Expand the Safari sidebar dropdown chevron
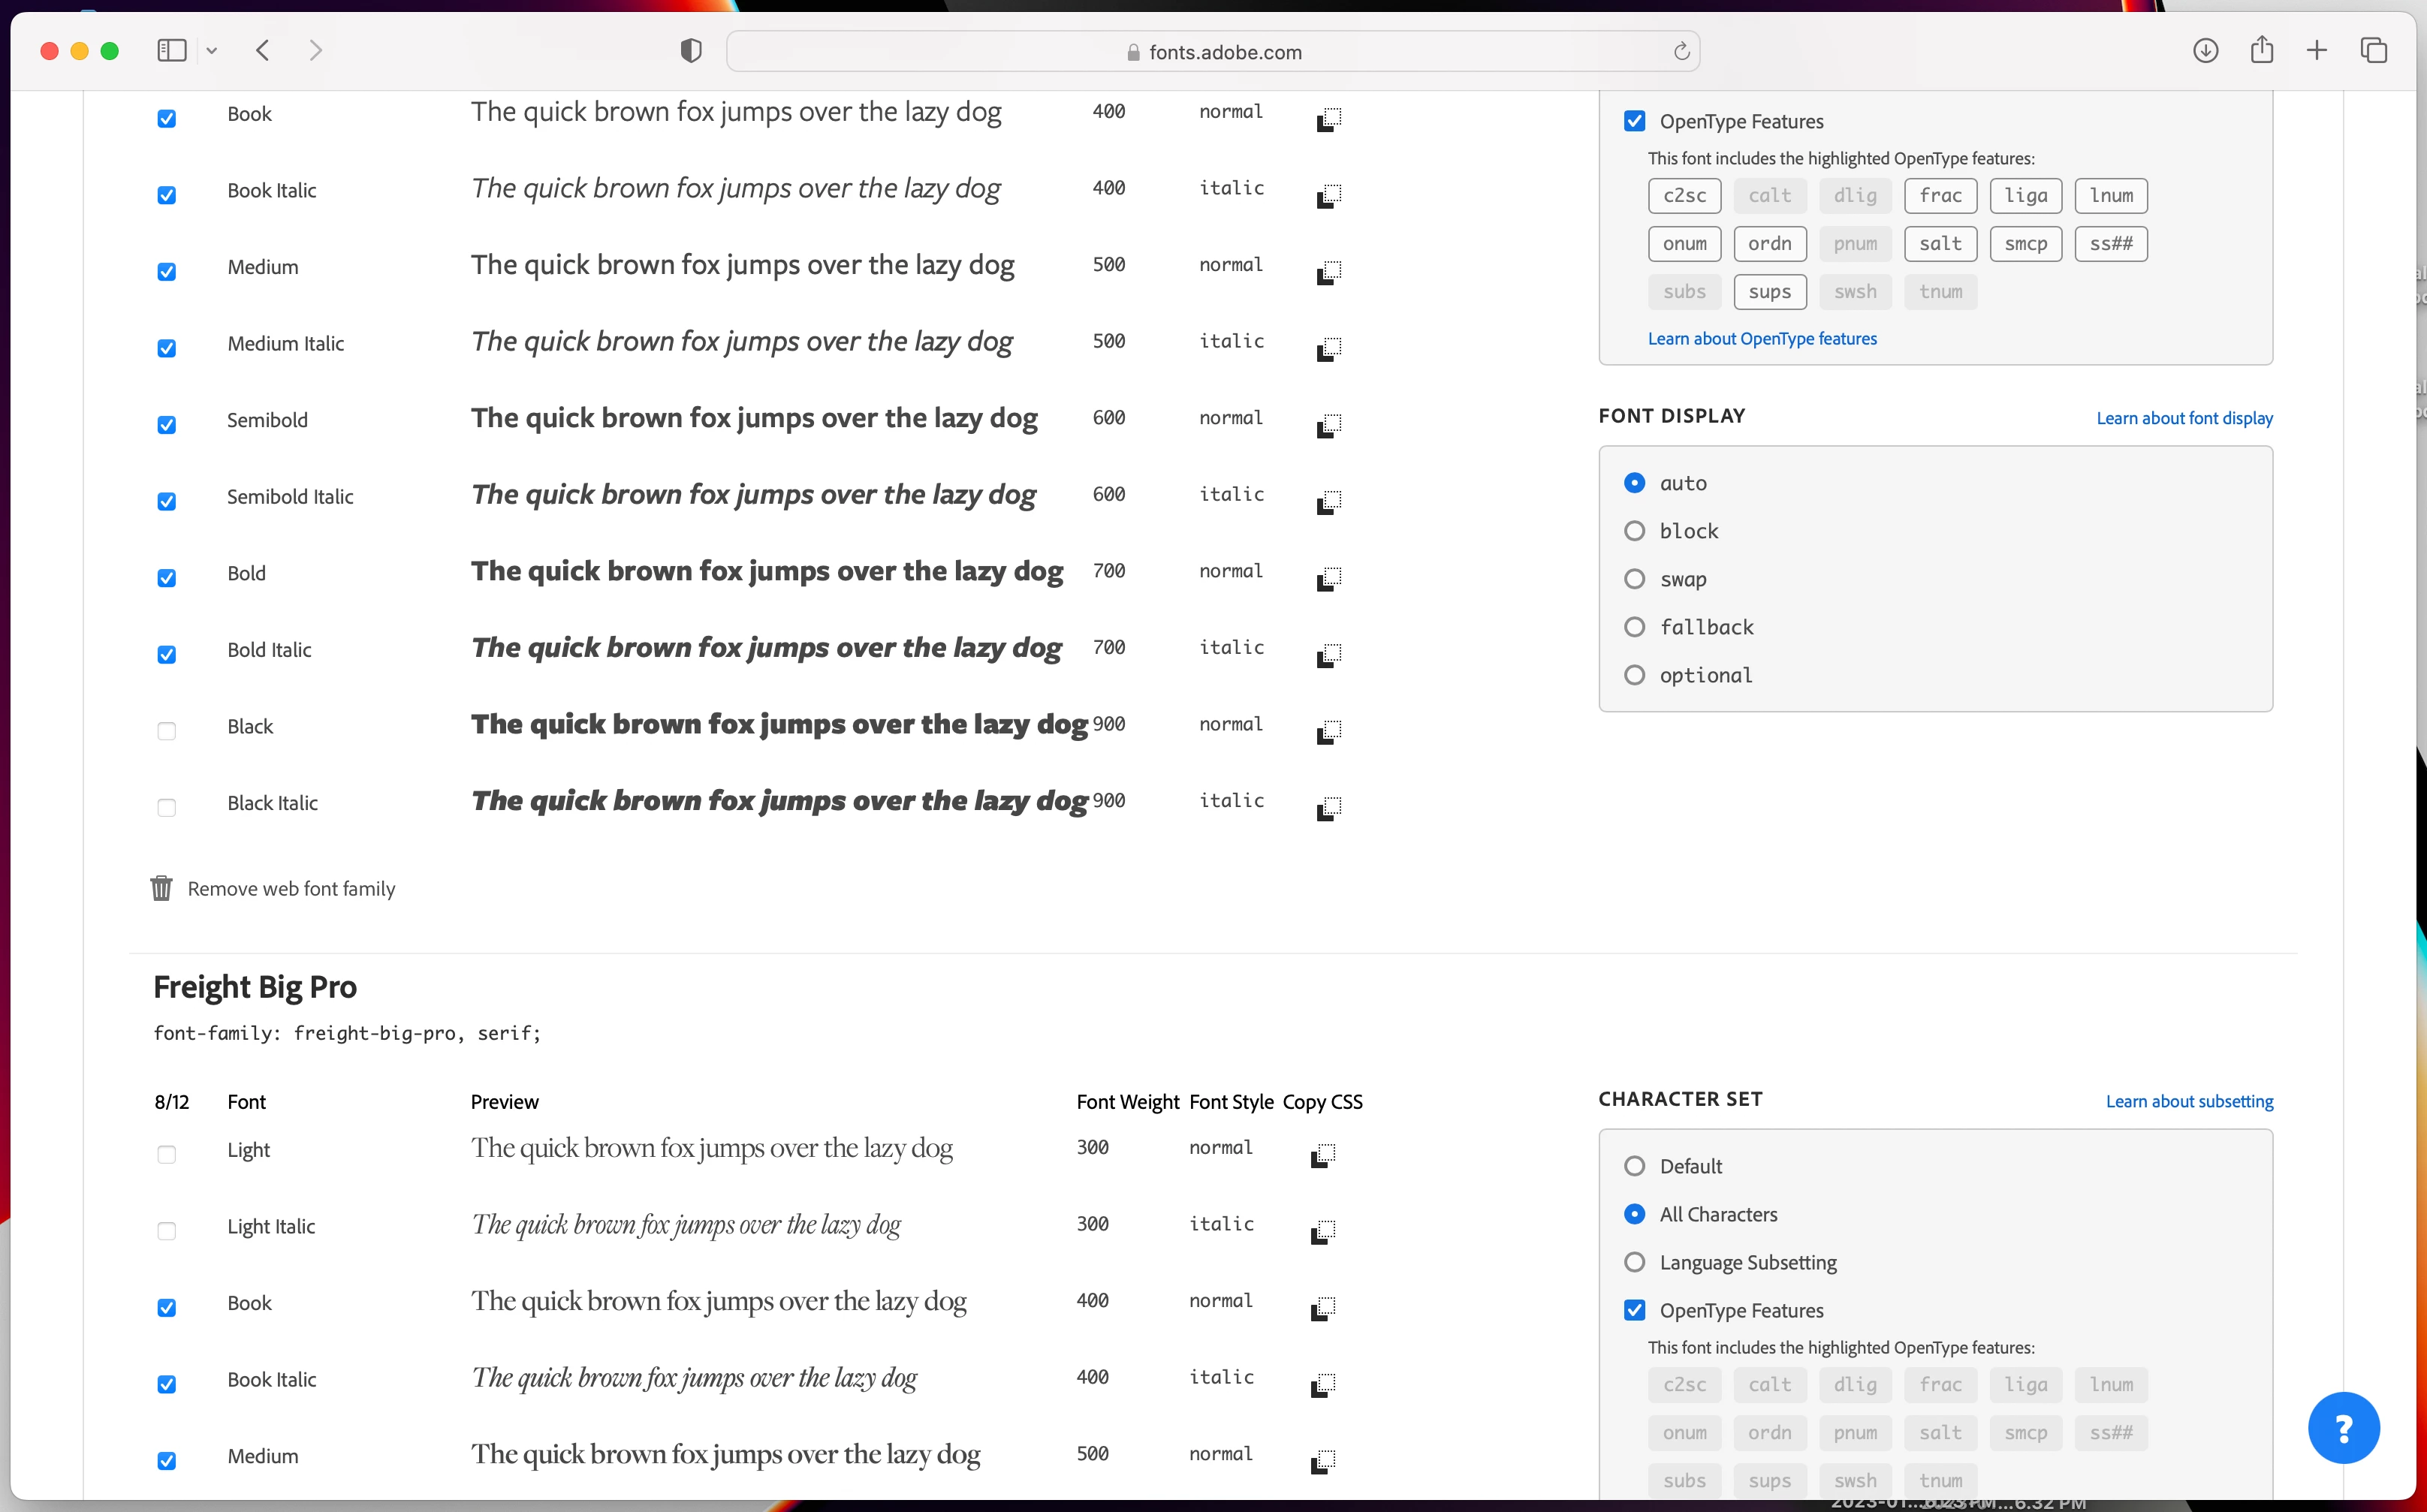Screen dimensions: 2427x1512 212,50
